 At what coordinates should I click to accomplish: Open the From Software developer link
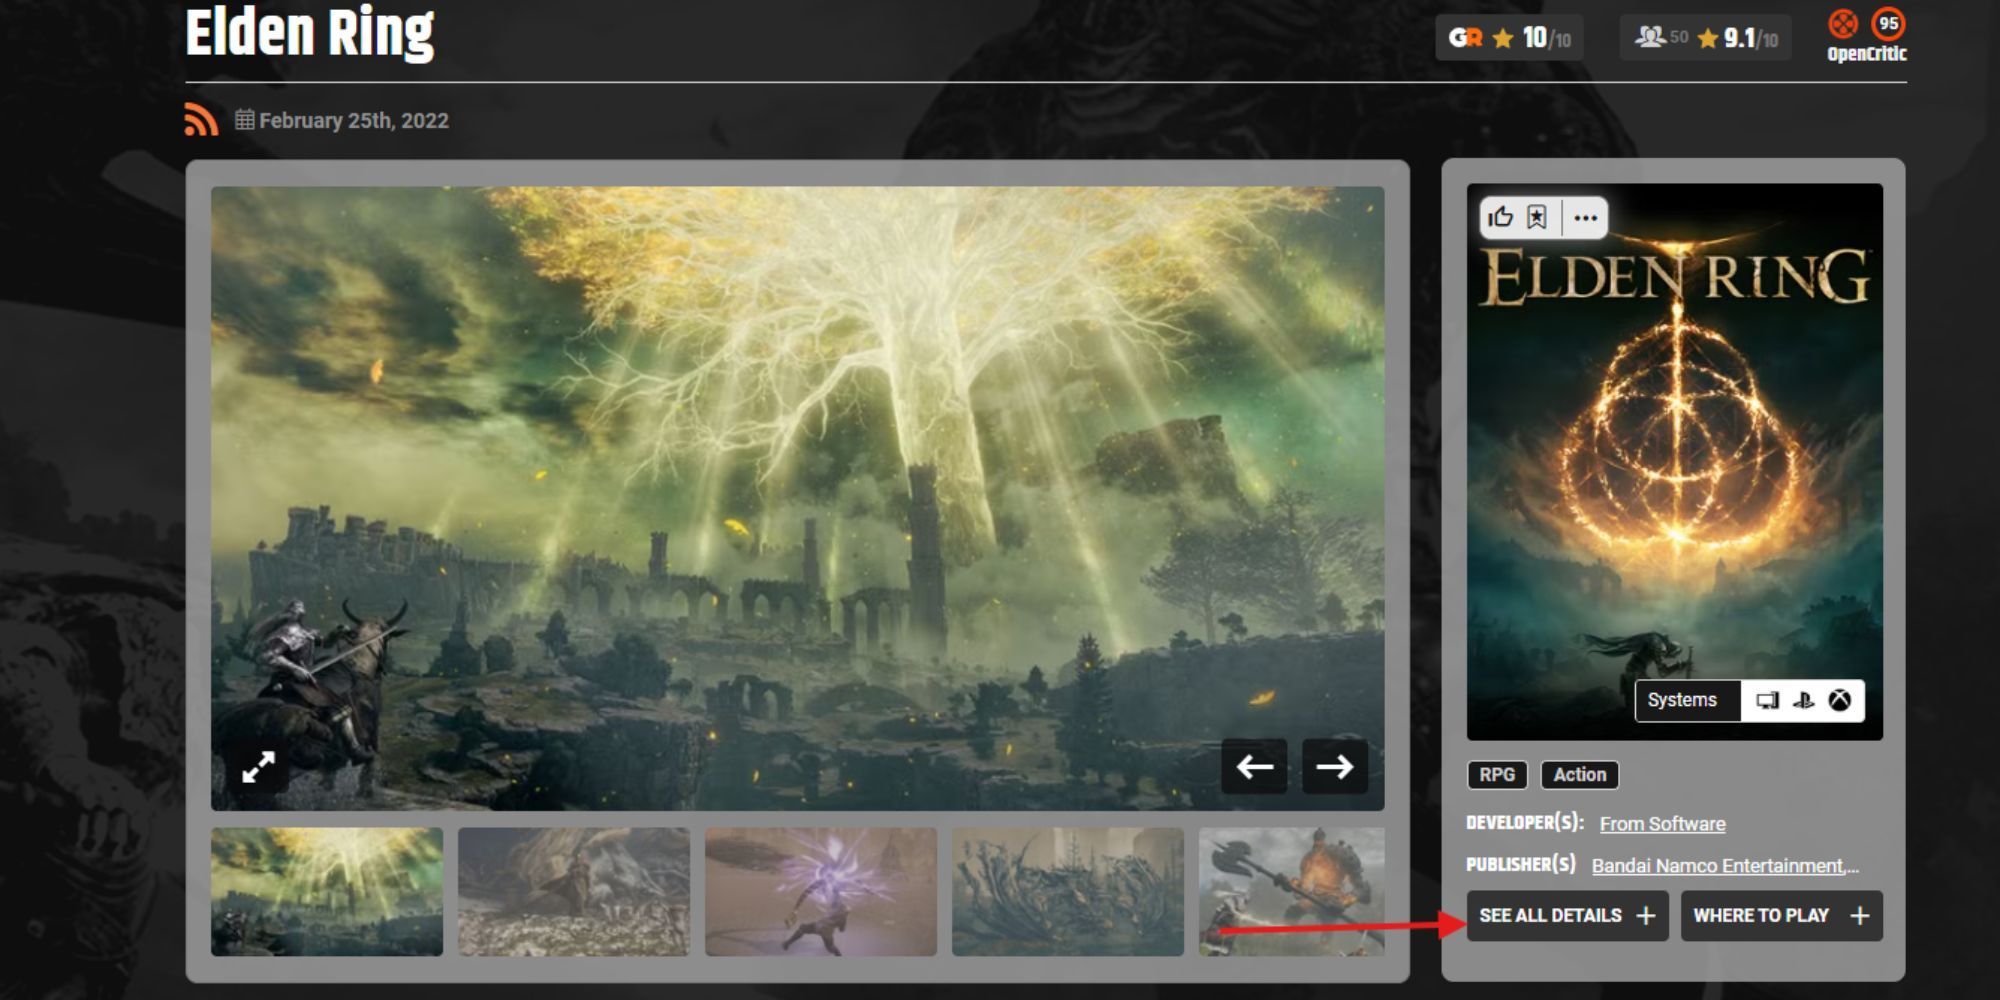1662,824
